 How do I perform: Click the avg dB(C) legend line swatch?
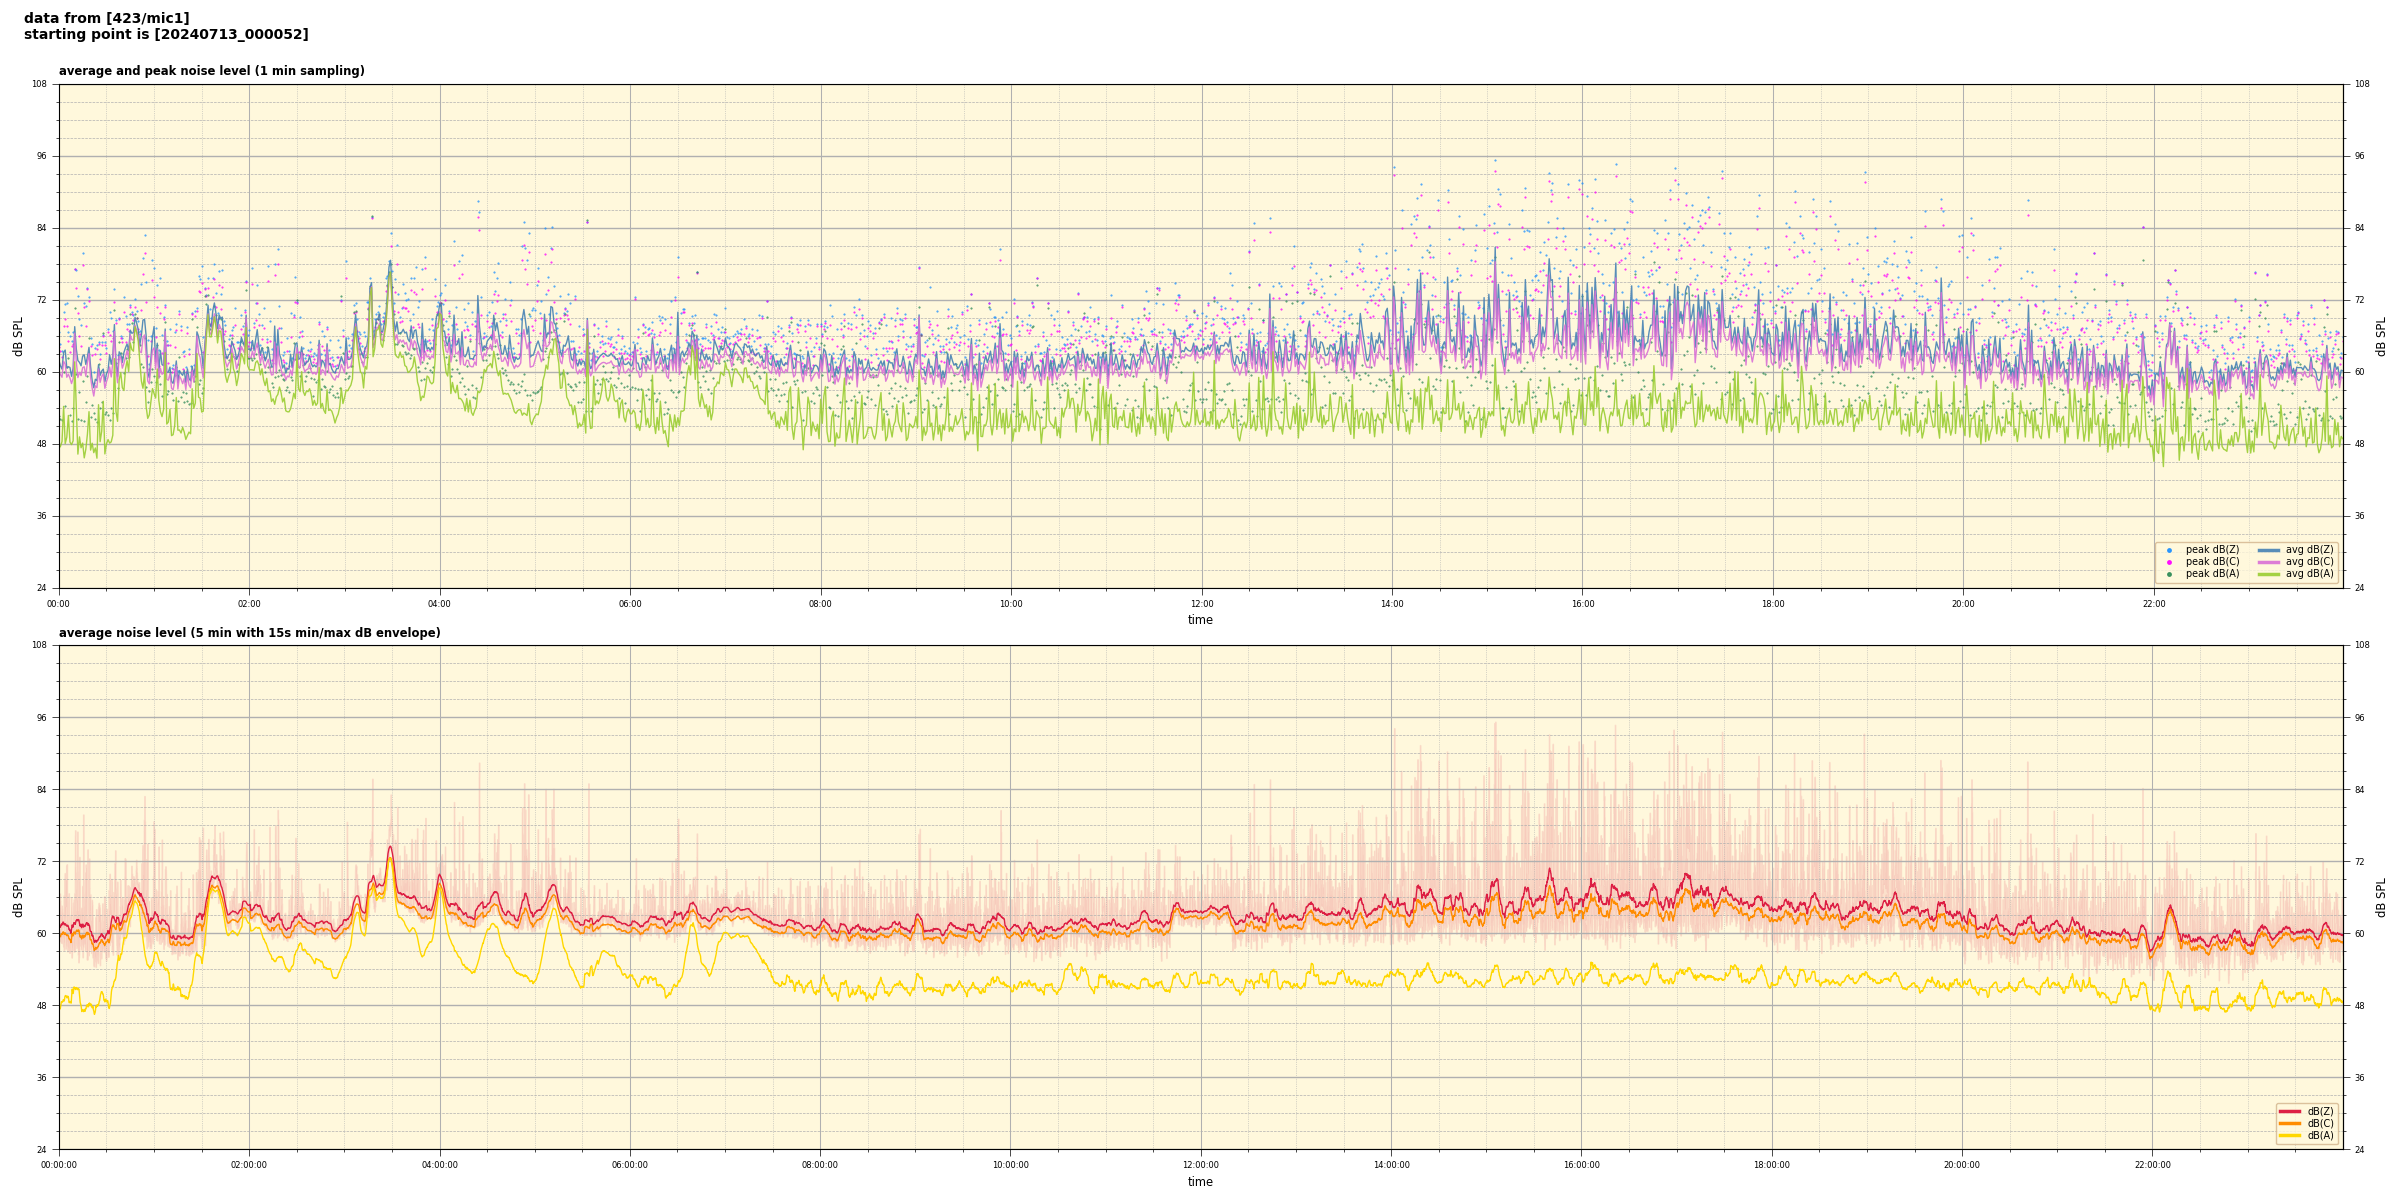(x=2269, y=562)
